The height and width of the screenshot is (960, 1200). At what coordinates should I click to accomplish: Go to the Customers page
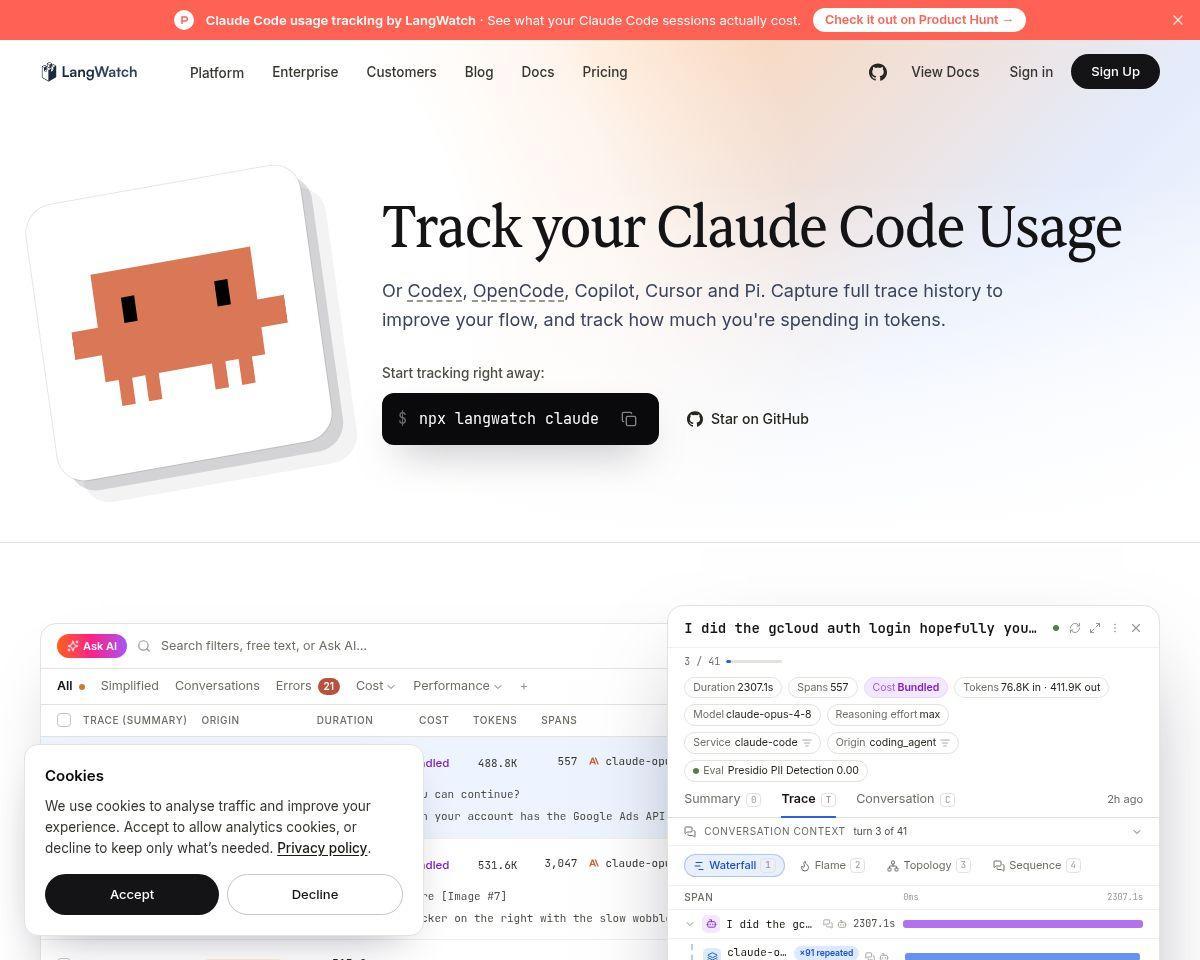pos(401,72)
